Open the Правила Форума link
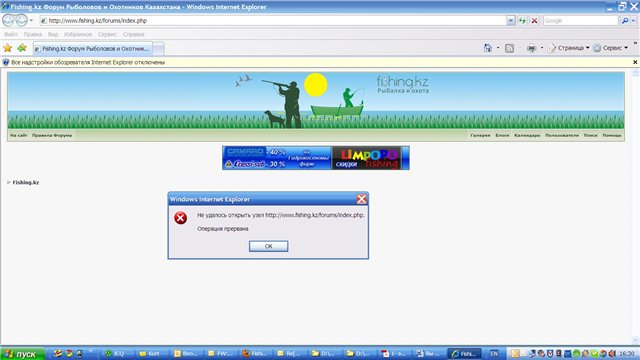The width and height of the screenshot is (640, 360). point(52,135)
